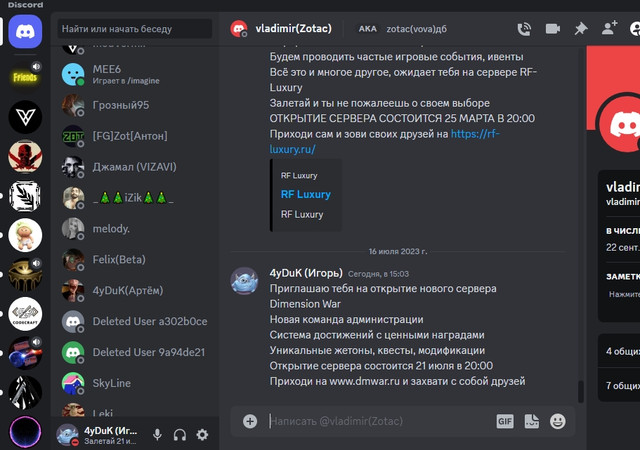This screenshot has width=640, height=450.
Task: Open the space-themed server icon
Action: point(25,353)
